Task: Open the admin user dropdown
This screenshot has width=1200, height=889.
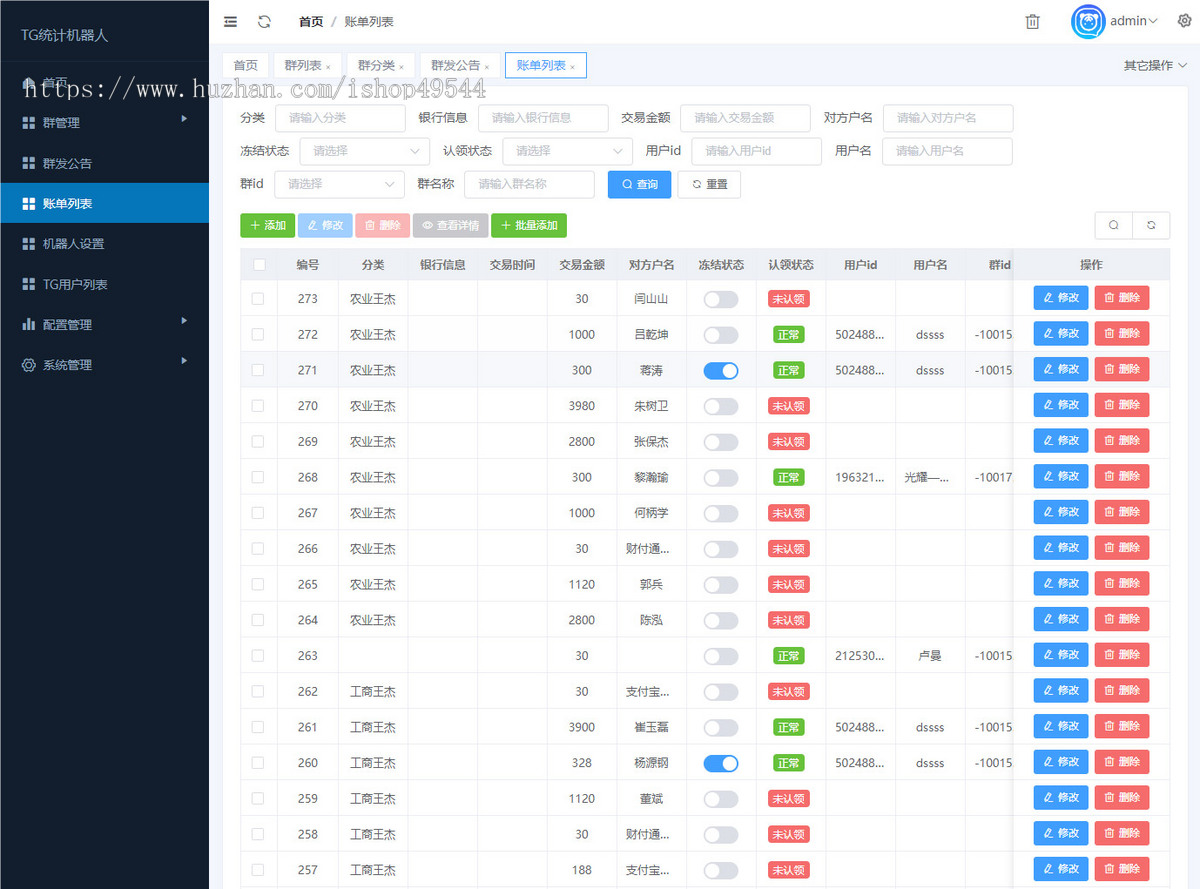Action: pyautogui.click(x=1134, y=21)
